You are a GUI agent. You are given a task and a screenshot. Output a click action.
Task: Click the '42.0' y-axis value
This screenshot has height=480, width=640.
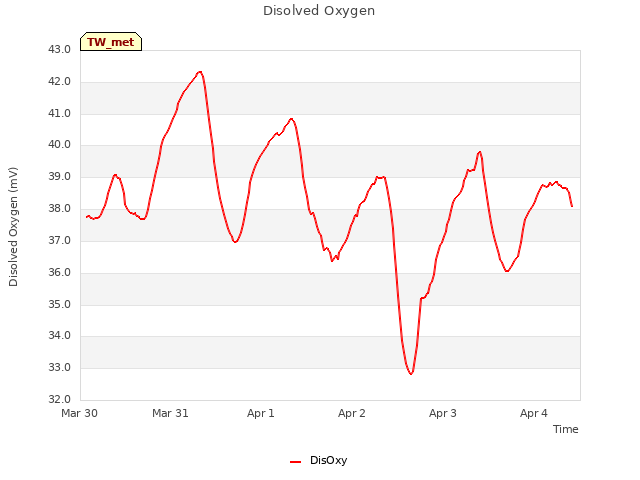pyautogui.click(x=60, y=81)
